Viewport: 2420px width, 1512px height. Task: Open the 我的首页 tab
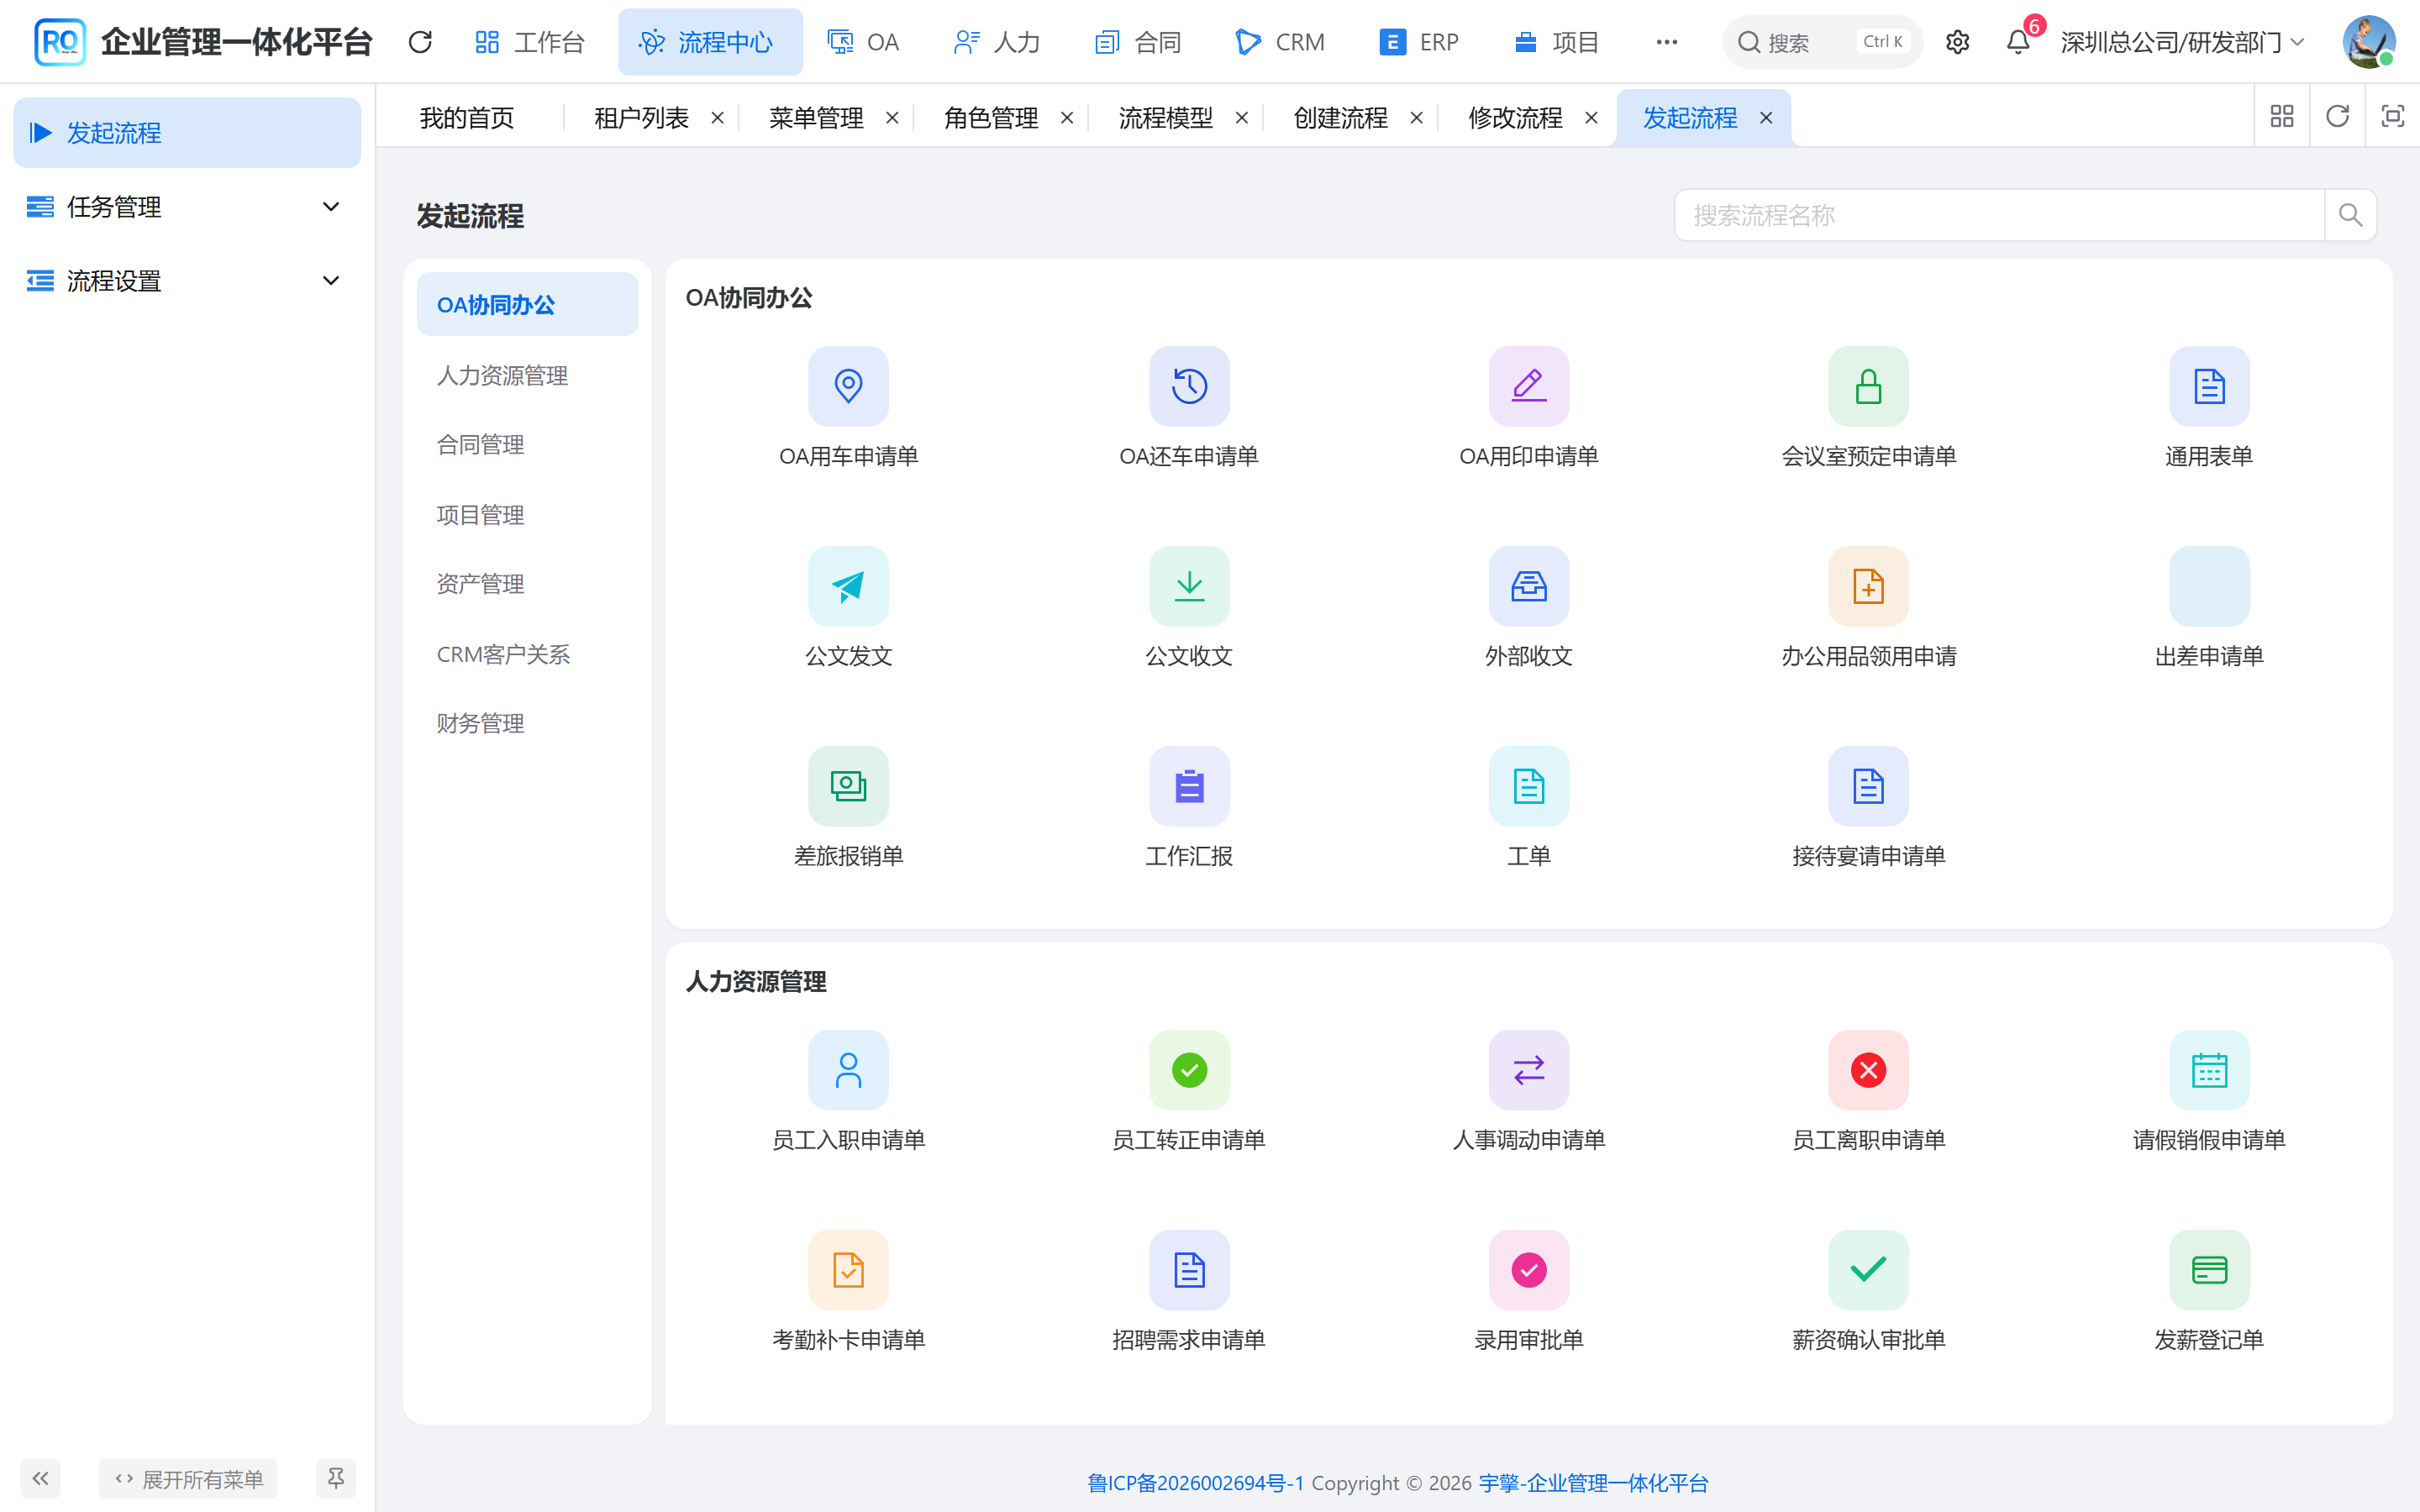[x=467, y=118]
